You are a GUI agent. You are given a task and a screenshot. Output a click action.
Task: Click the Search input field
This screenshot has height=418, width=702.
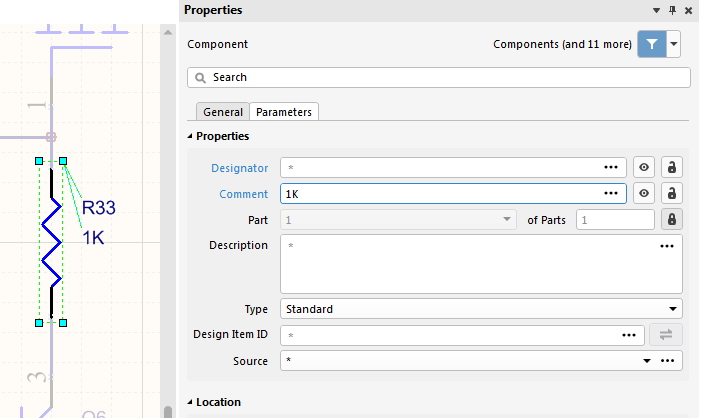click(x=440, y=77)
